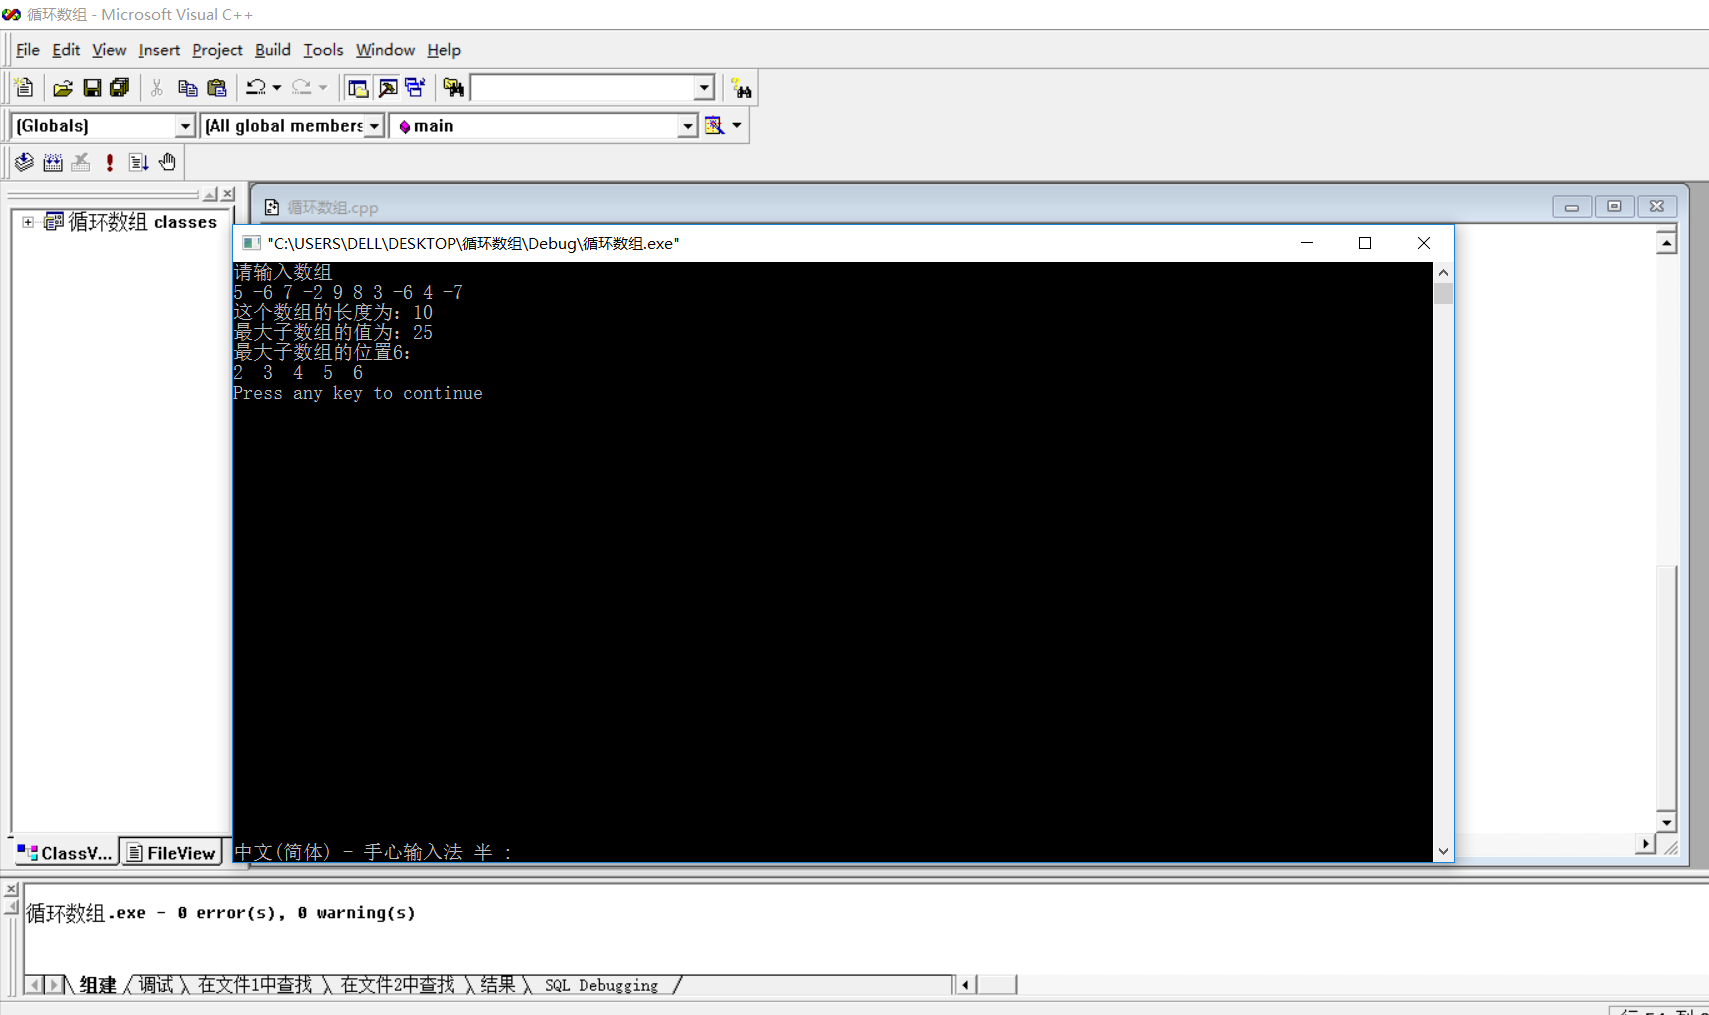
Task: Open the Tools menu
Action: point(323,50)
